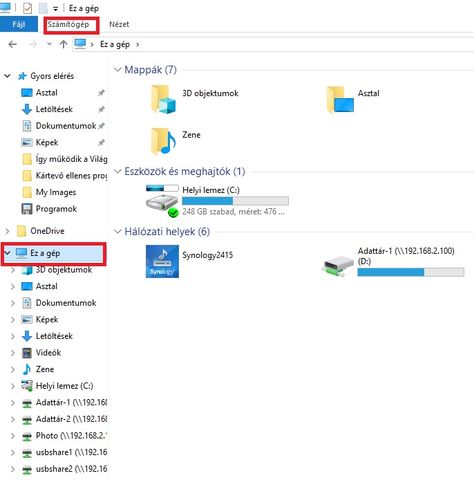The height and width of the screenshot is (480, 474).
Task: Open Synology2415 media server icon
Action: pos(162,262)
